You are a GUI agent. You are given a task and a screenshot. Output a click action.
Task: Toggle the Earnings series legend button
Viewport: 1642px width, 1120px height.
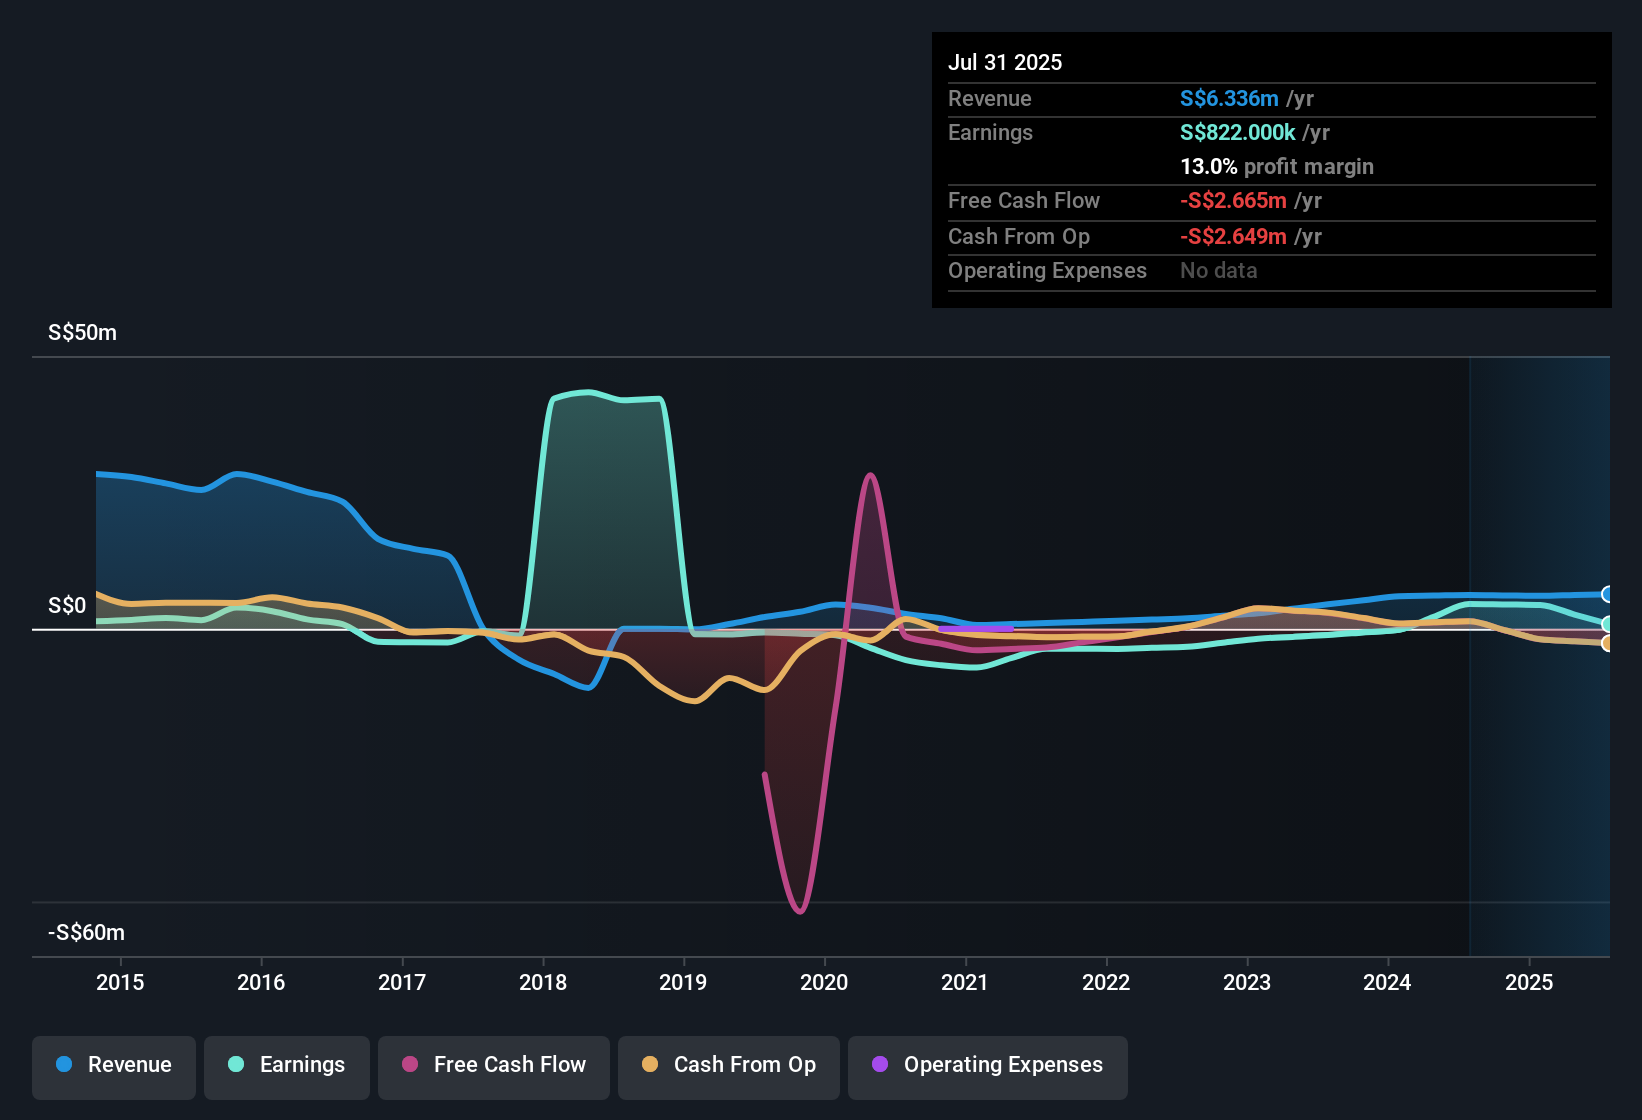(287, 1066)
